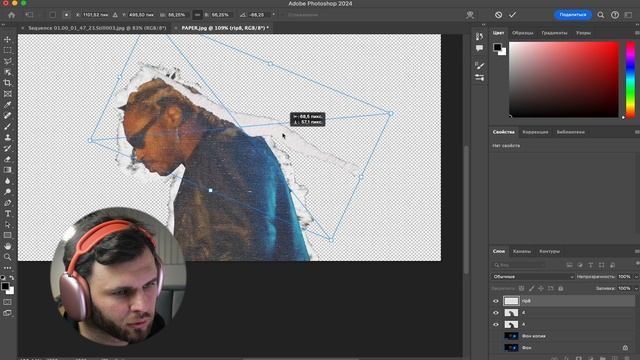Pick a color in the red color field
This screenshot has height=360, width=640.
tap(564, 80)
